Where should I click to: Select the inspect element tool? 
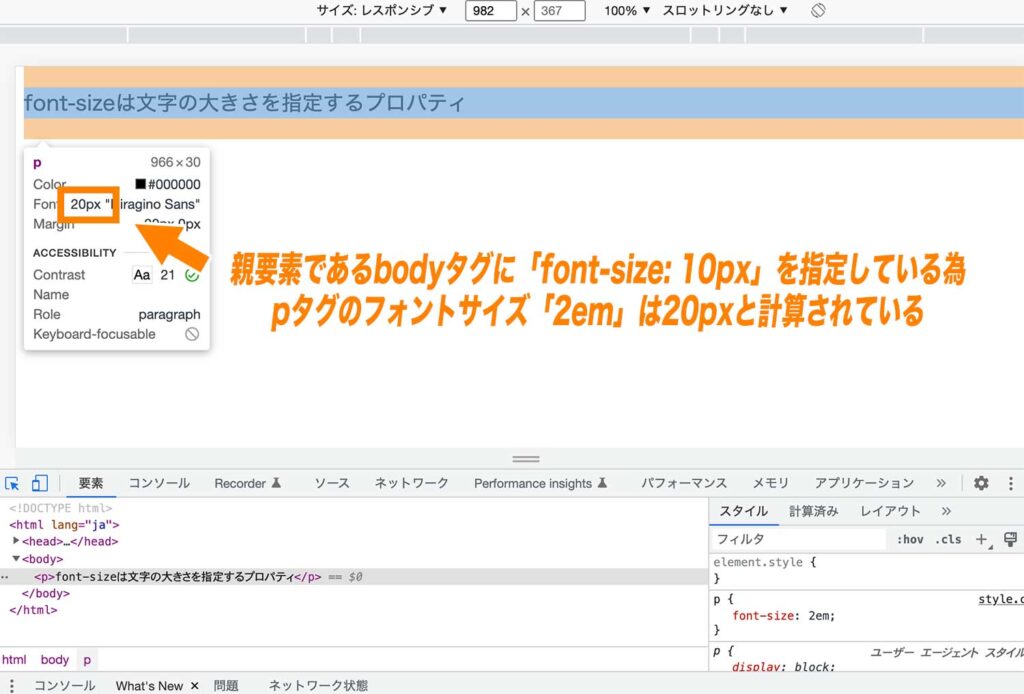pyautogui.click(x=14, y=483)
